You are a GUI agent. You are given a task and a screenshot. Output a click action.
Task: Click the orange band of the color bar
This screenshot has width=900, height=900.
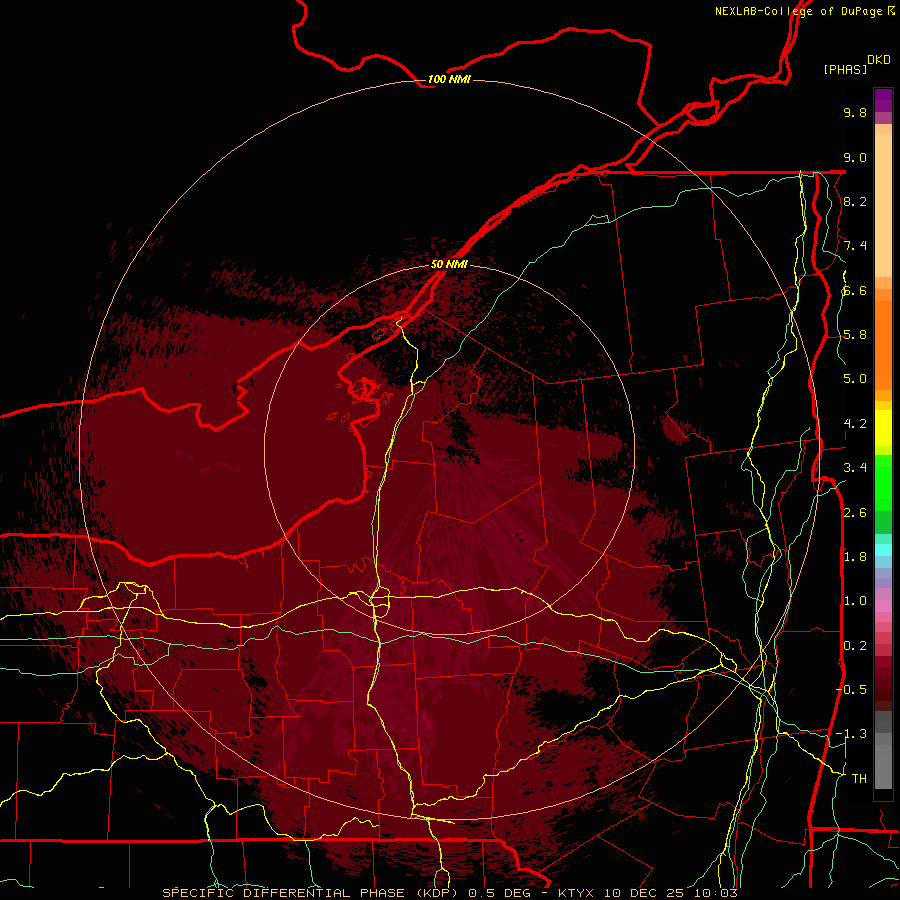tap(883, 345)
